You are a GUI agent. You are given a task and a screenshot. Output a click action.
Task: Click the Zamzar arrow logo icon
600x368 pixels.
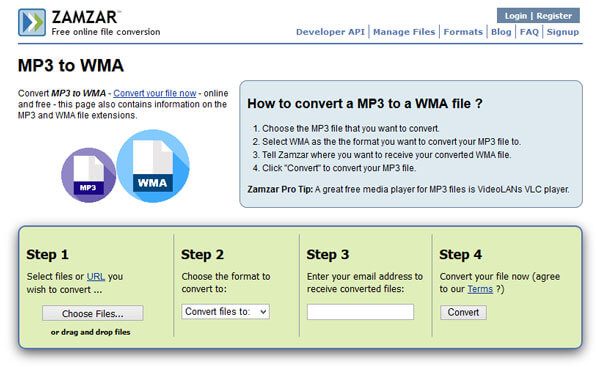[32, 22]
